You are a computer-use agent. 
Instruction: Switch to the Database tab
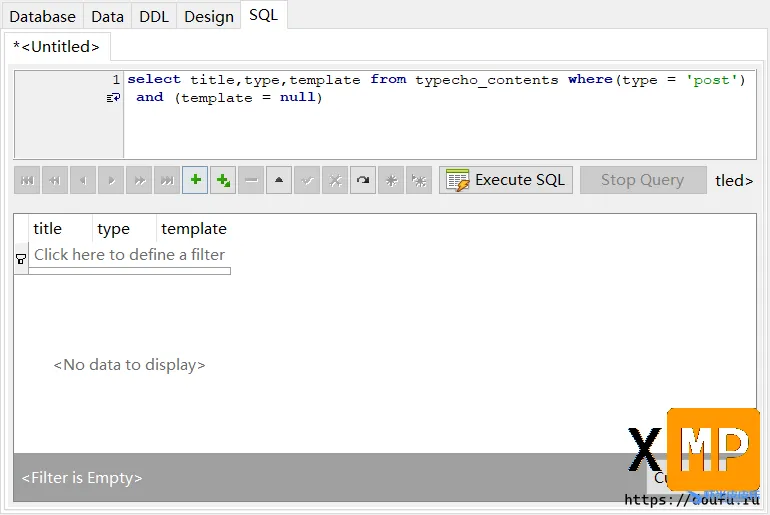pos(43,16)
